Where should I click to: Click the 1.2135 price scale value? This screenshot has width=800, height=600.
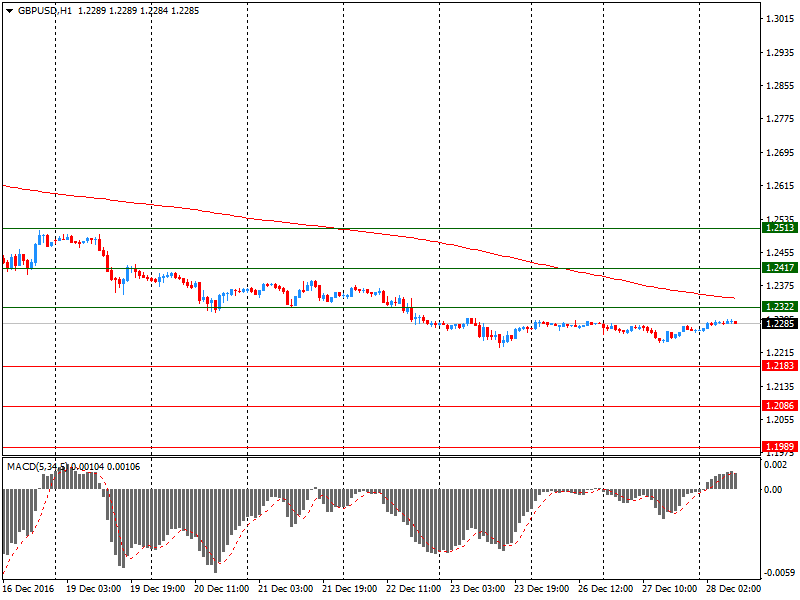click(x=780, y=386)
